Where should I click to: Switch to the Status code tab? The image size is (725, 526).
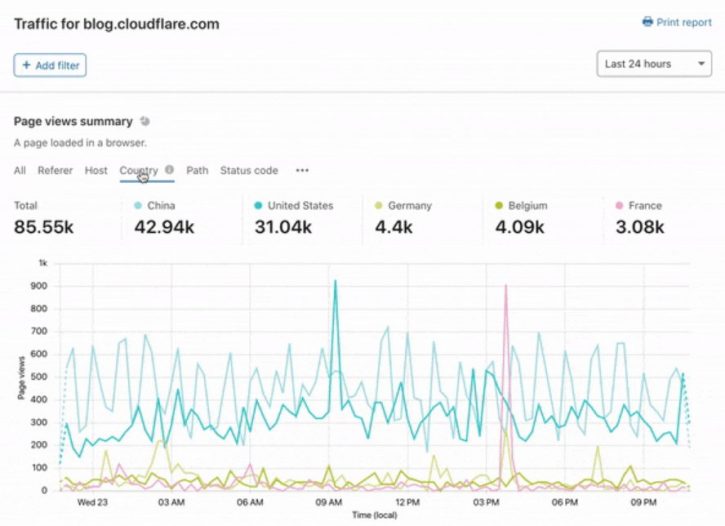pos(249,171)
